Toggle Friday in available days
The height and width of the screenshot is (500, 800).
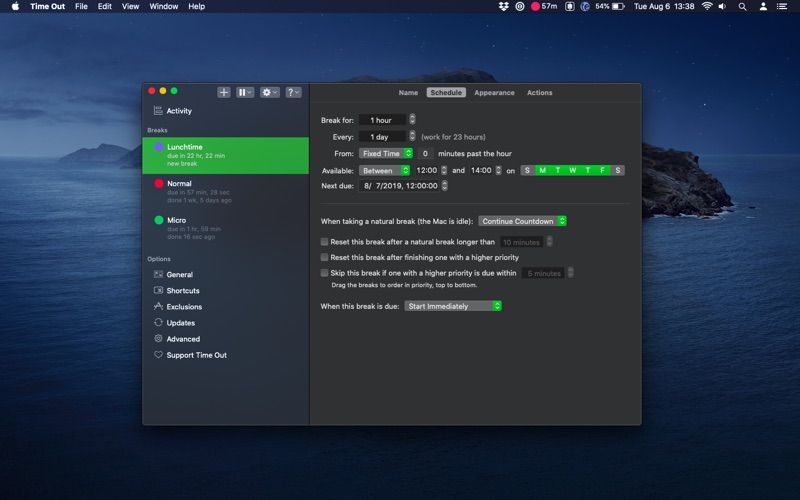click(603, 170)
